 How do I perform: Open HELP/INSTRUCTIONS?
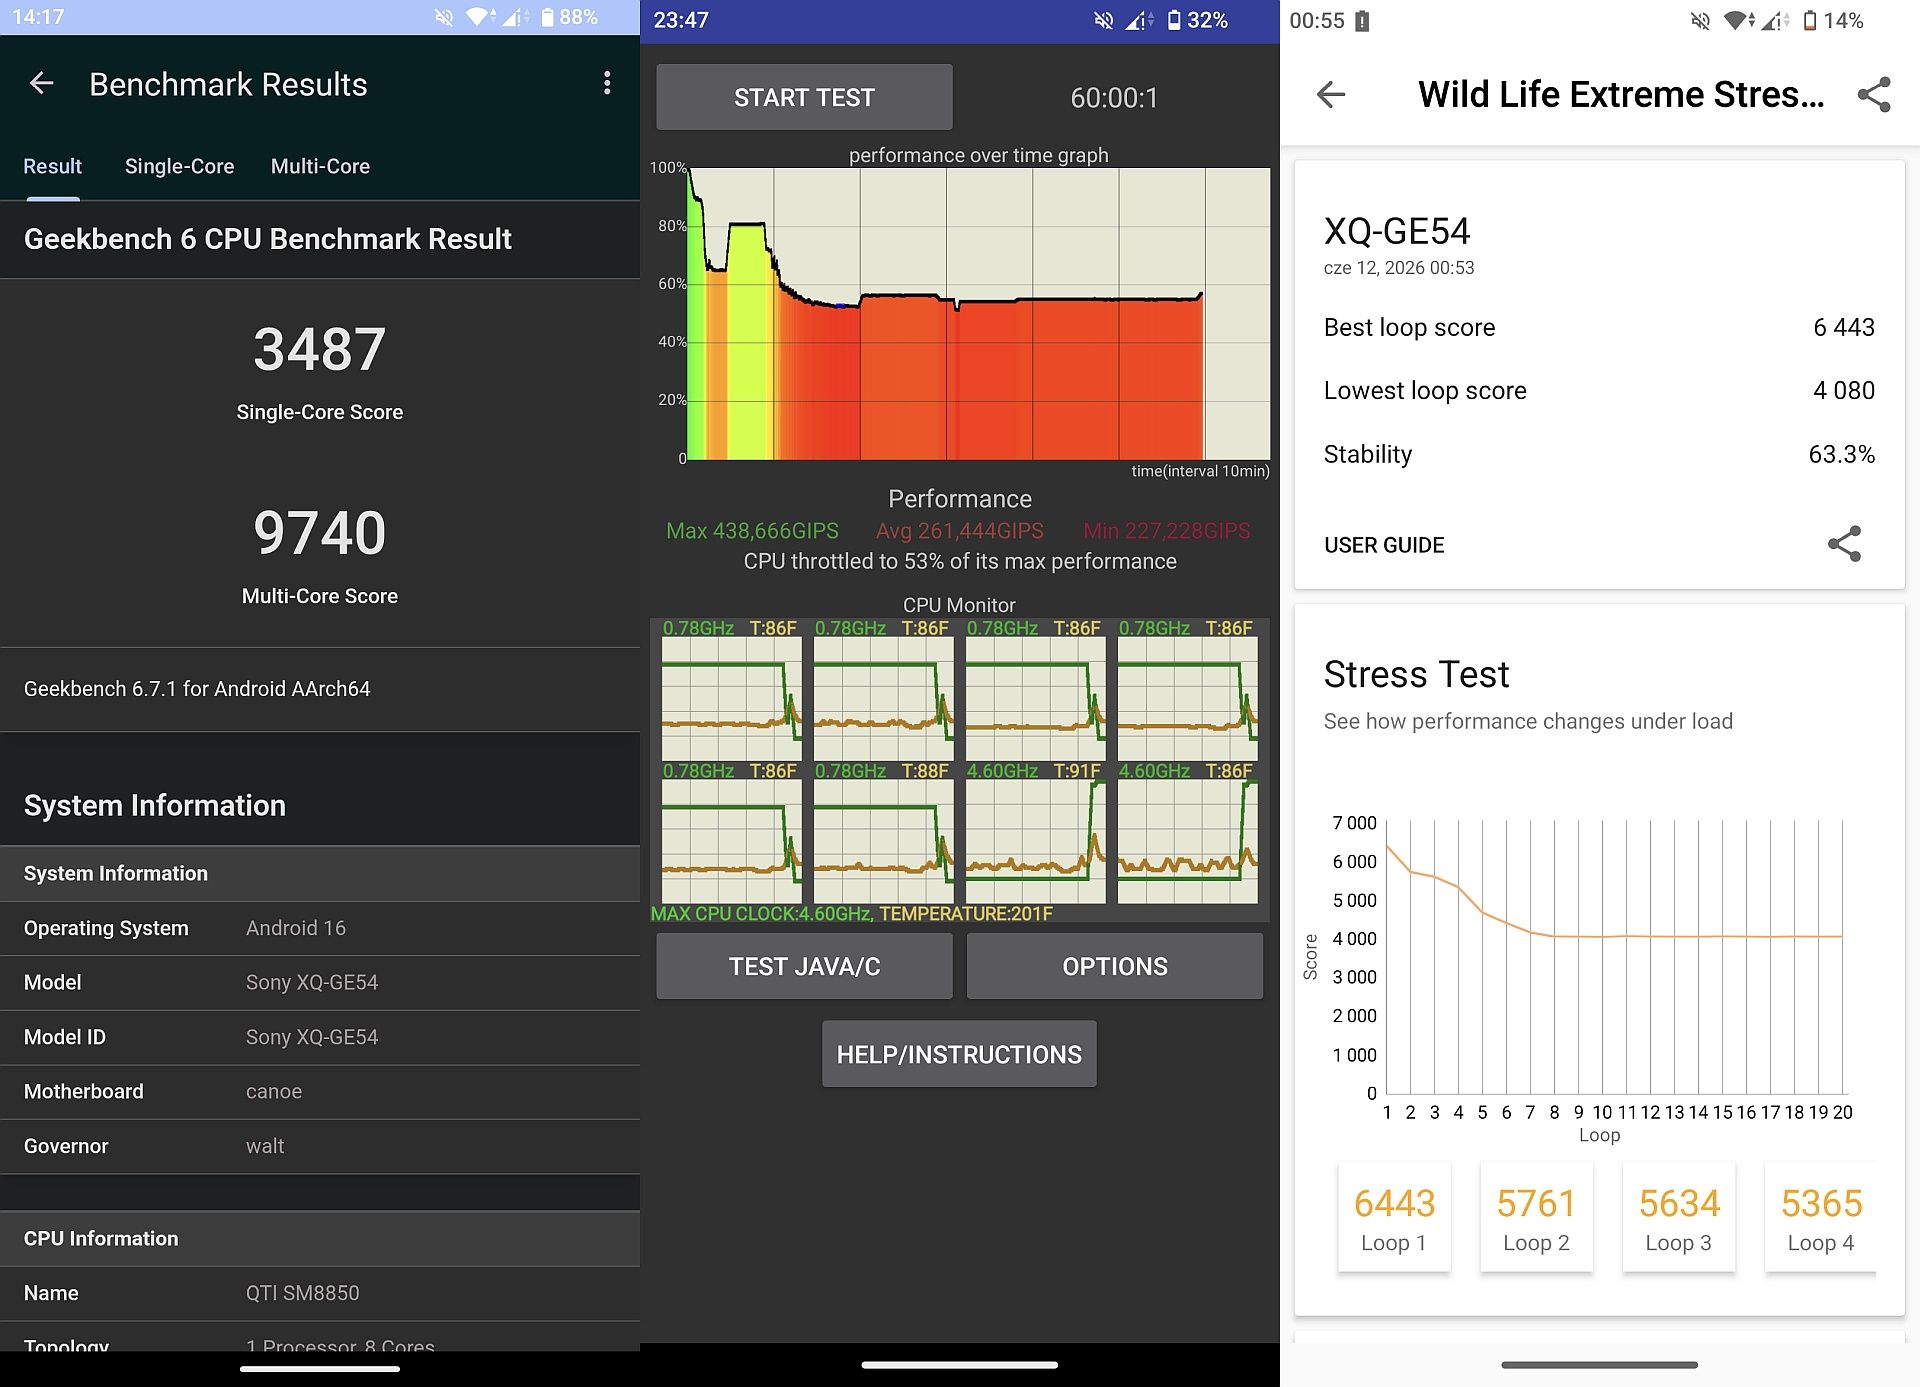959,1054
